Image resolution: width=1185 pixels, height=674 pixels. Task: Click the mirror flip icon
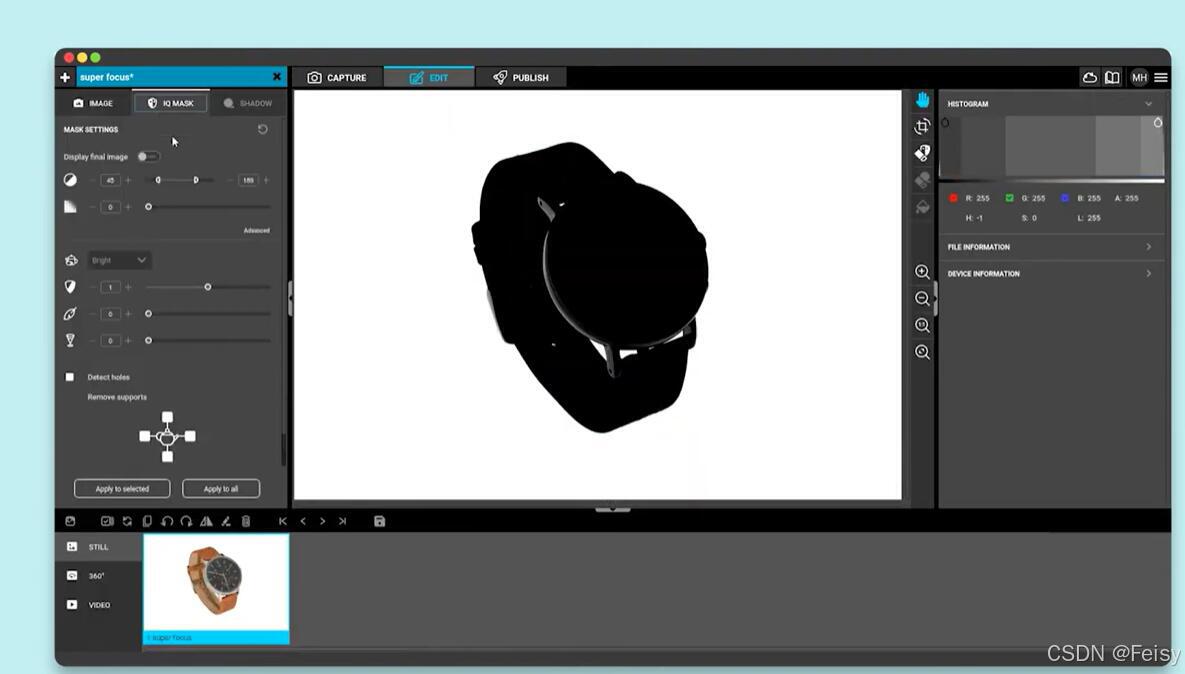(206, 521)
